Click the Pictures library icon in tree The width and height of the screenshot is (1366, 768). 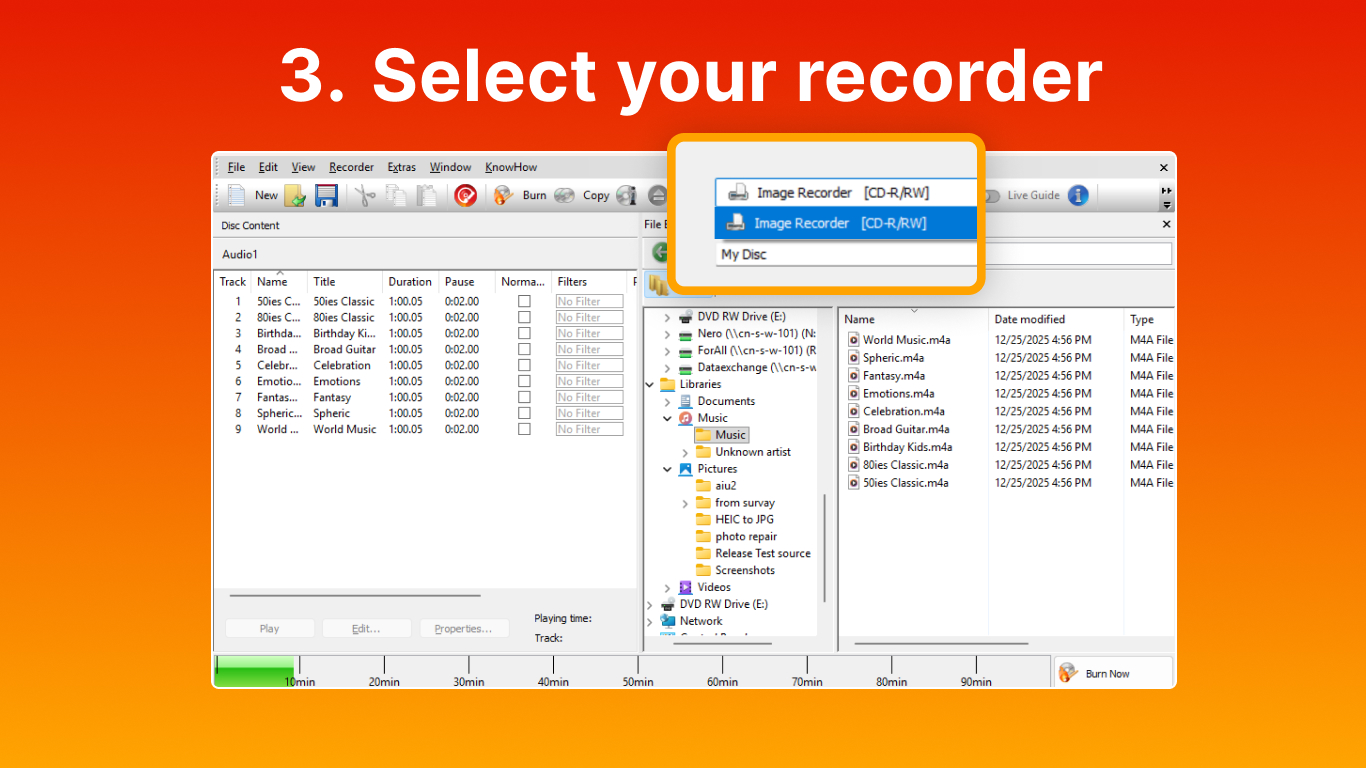coord(685,469)
